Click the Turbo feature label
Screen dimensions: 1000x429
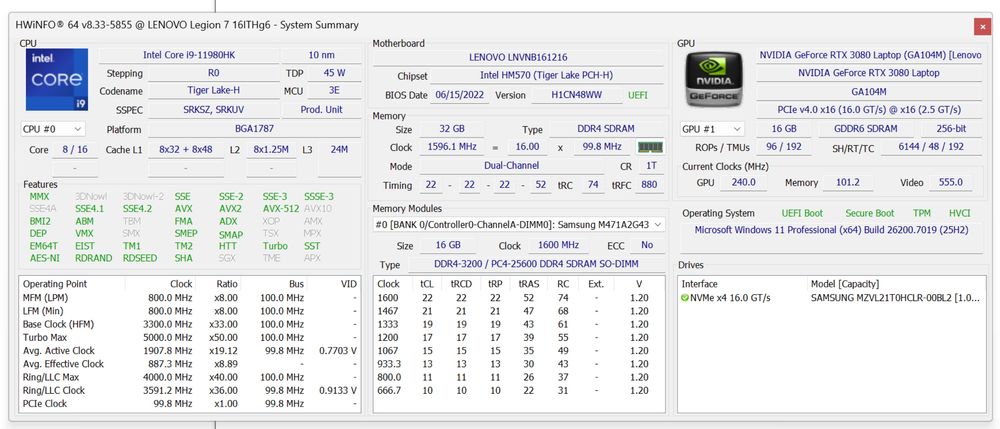(x=275, y=246)
